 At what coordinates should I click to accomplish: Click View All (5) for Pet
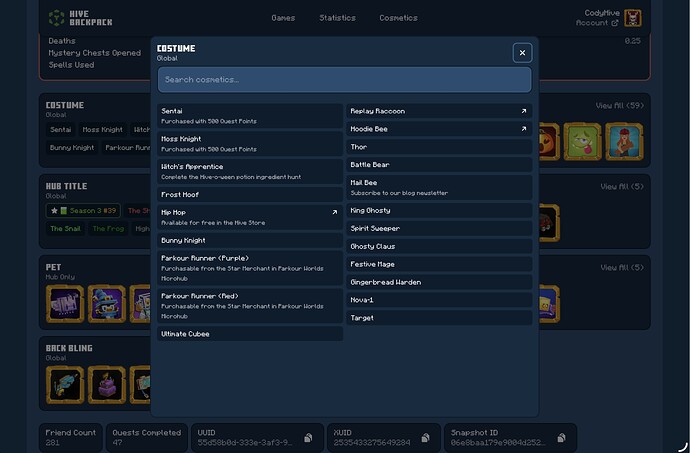click(x=622, y=268)
